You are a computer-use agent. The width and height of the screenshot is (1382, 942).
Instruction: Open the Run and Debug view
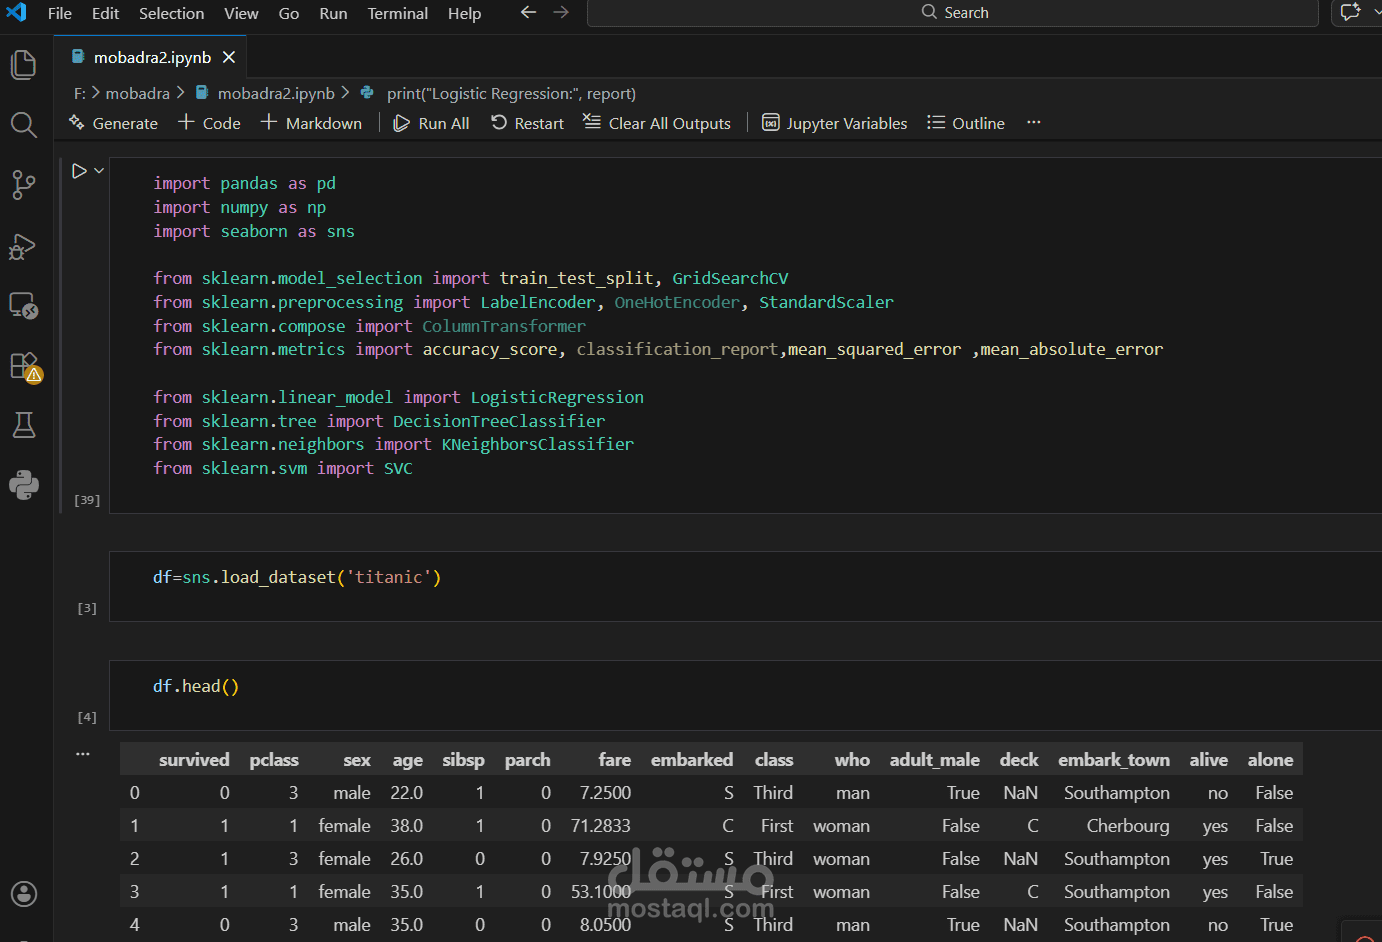point(23,246)
